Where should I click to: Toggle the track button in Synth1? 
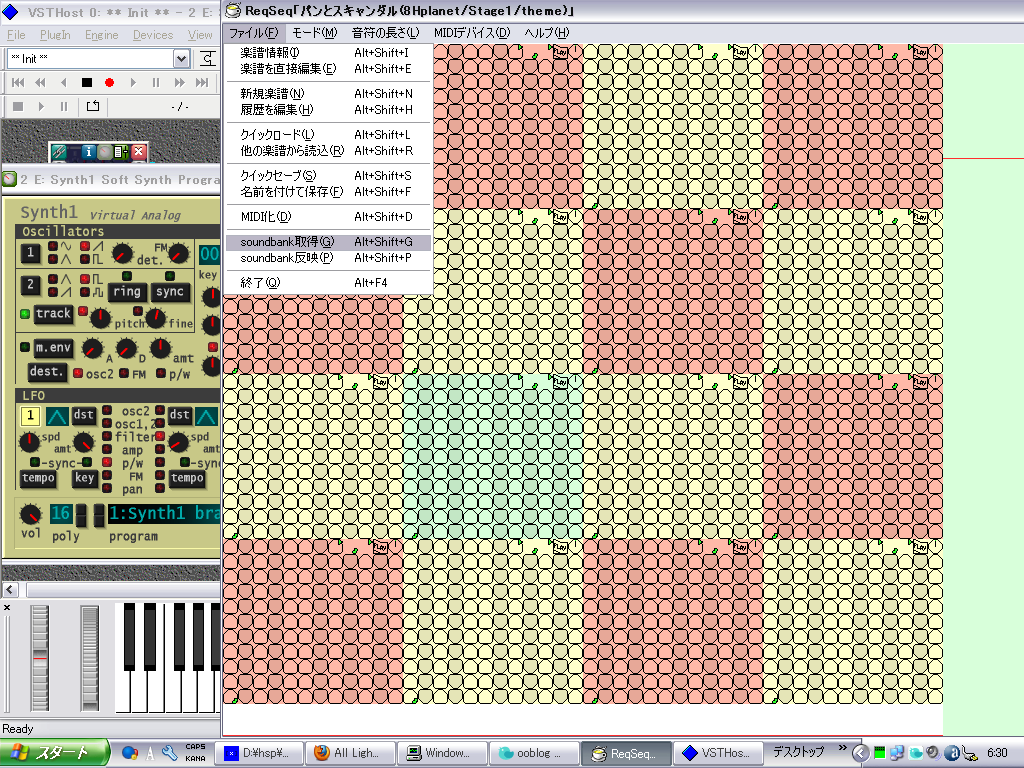[x=53, y=313]
